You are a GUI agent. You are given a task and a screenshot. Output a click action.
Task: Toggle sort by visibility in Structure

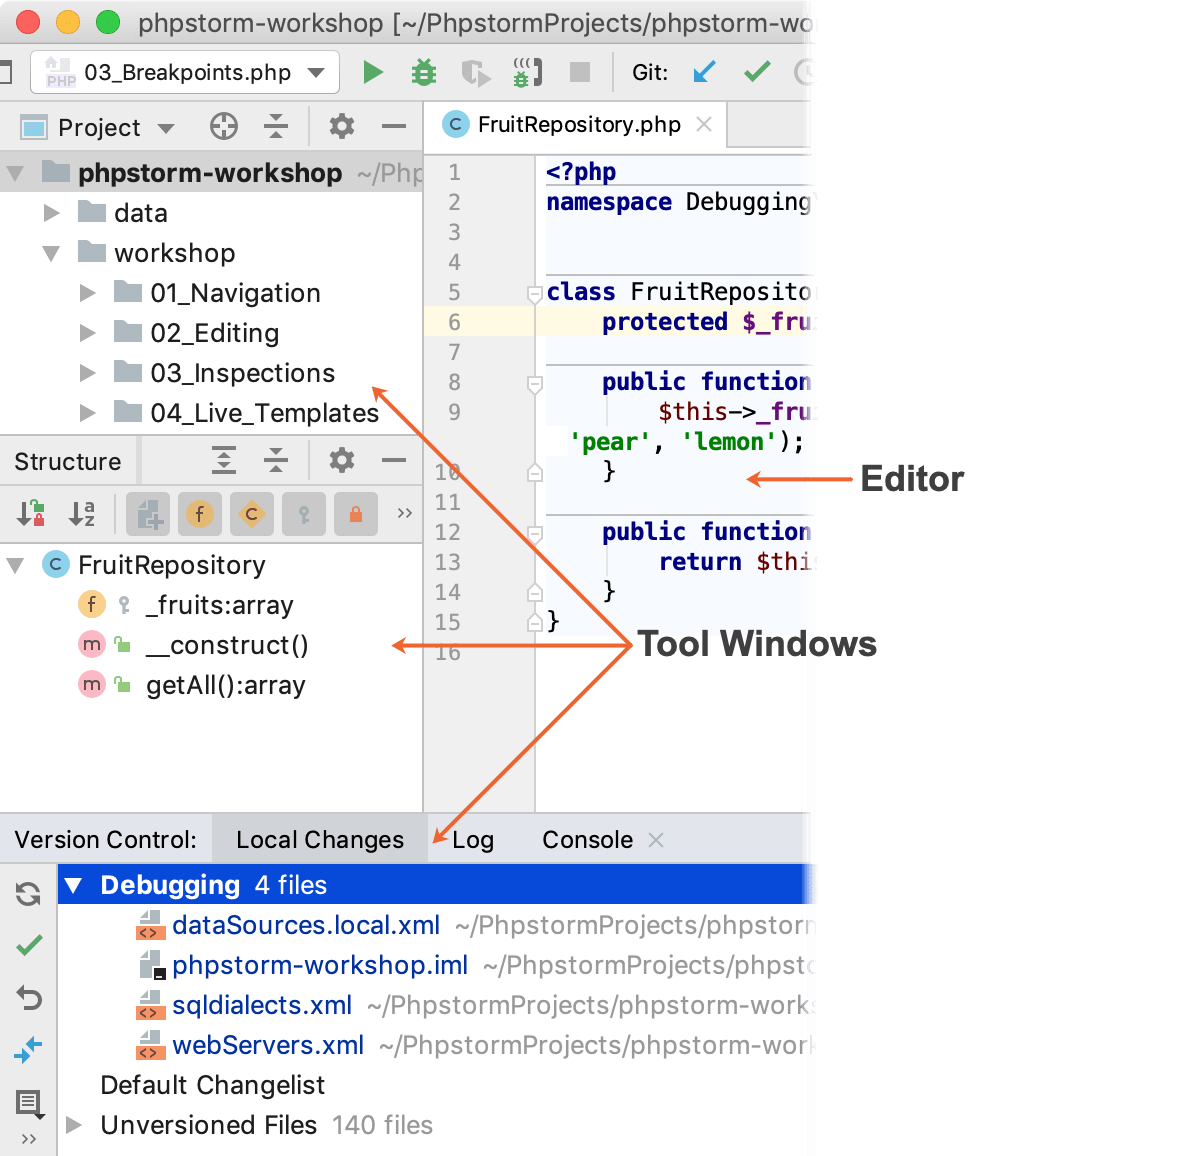[31, 514]
